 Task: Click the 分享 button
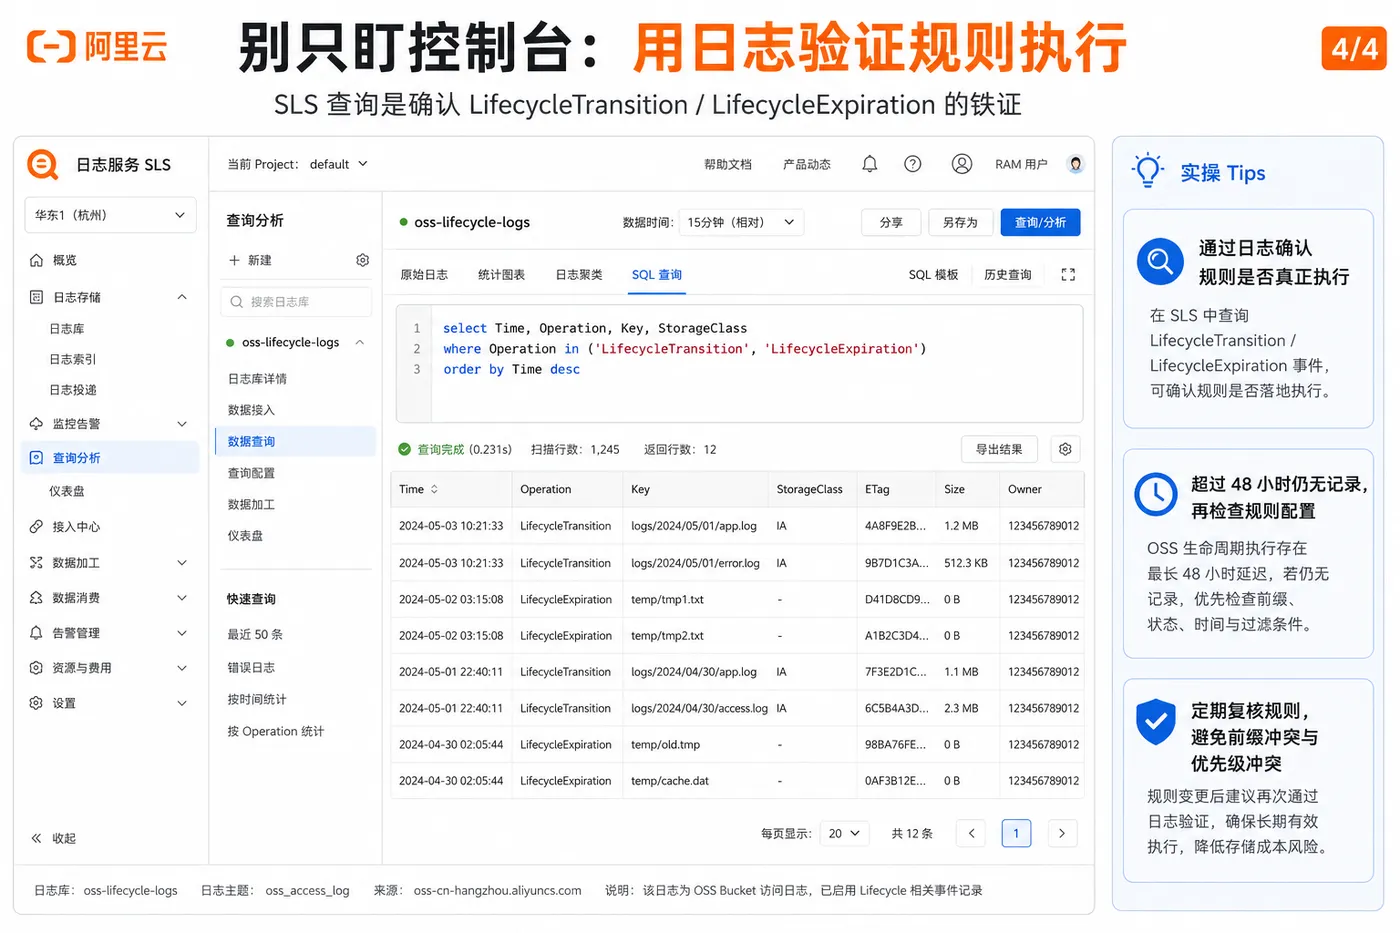[891, 222]
